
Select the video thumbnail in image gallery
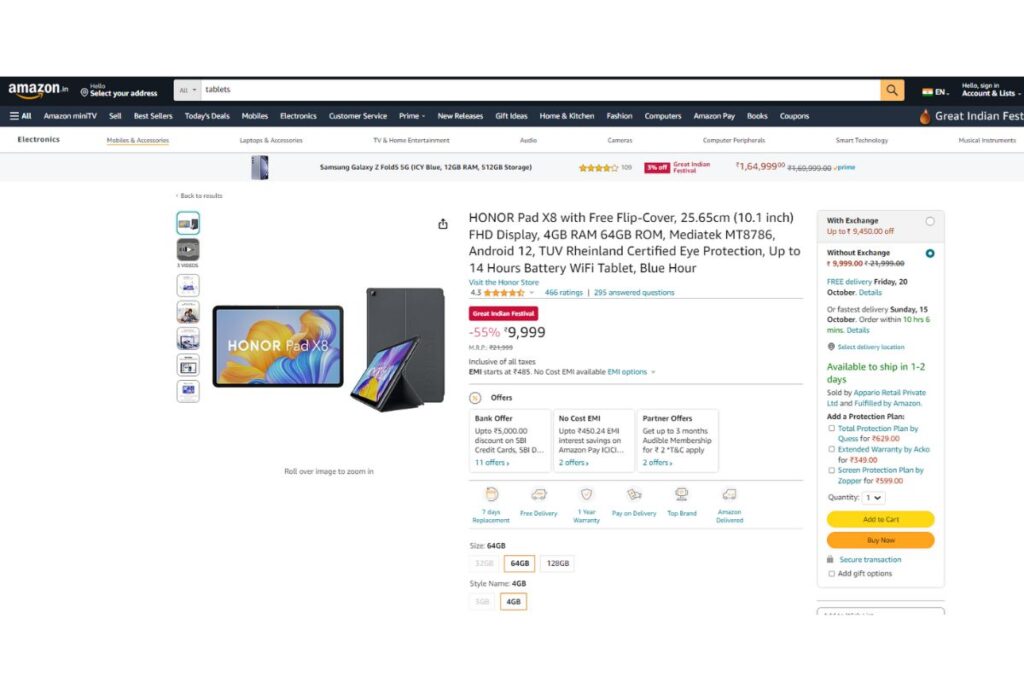[188, 249]
